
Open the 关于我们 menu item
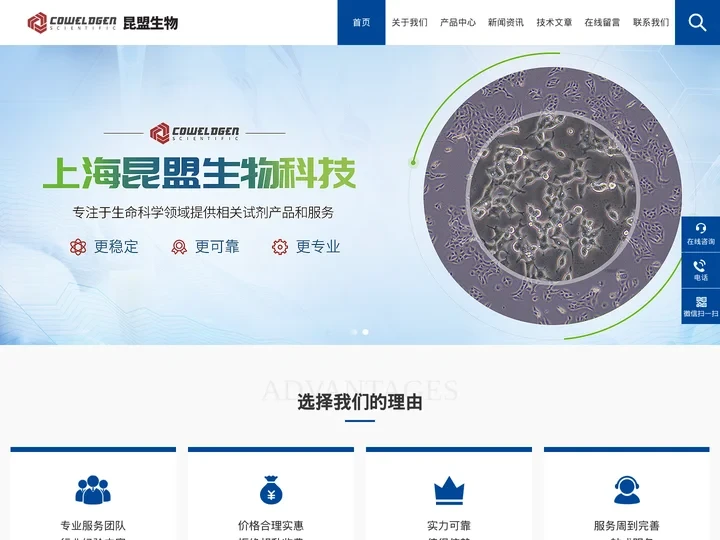(410, 22)
